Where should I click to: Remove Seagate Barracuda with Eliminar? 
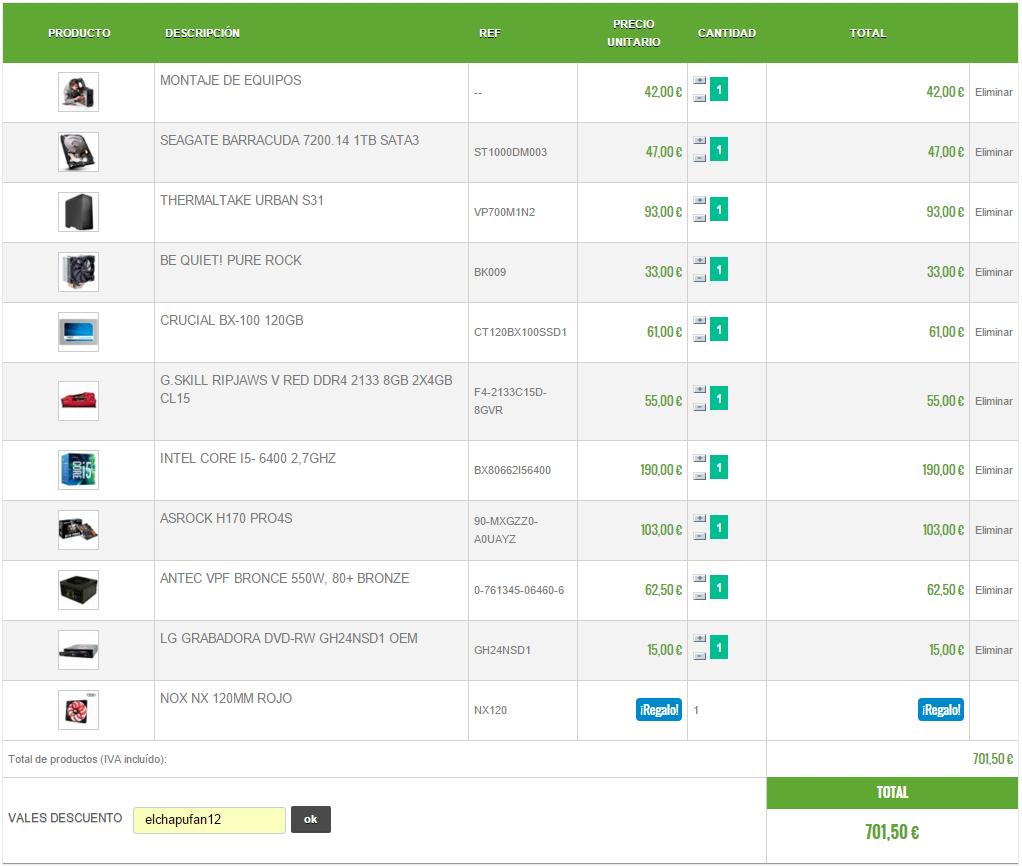[x=993, y=152]
